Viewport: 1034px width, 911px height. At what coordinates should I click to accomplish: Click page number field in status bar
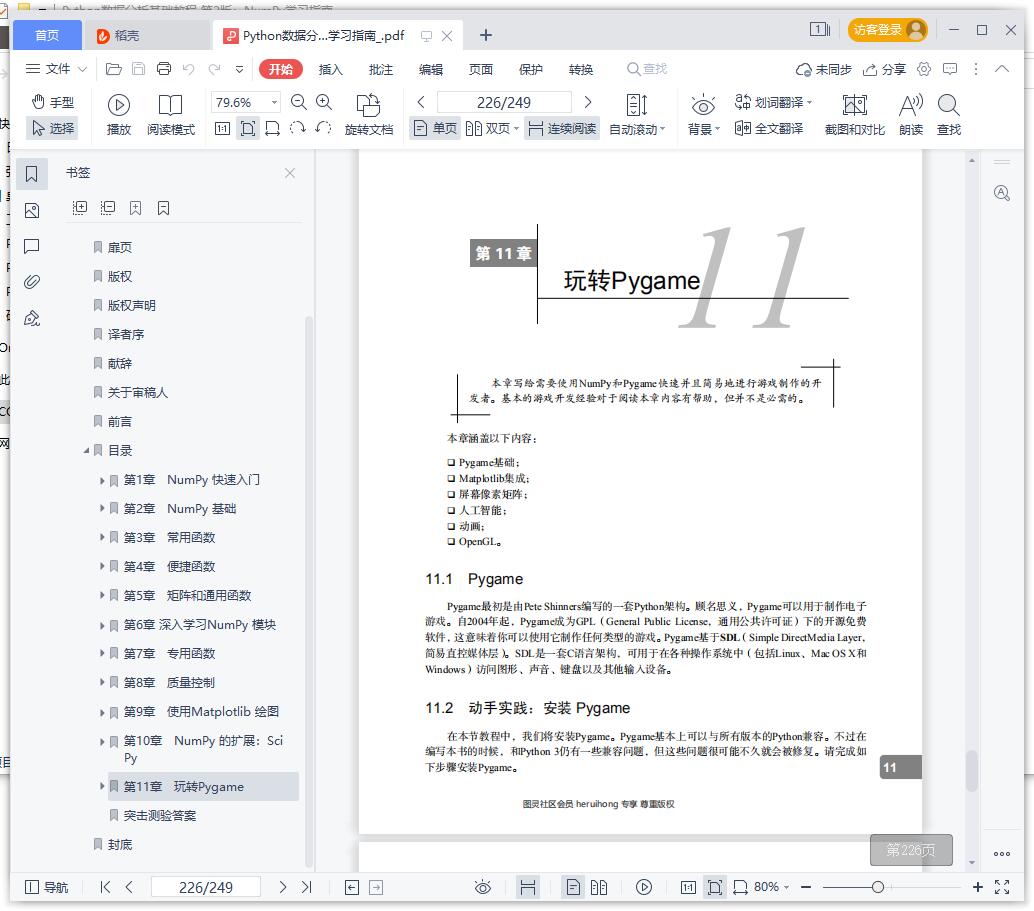click(x=205, y=887)
